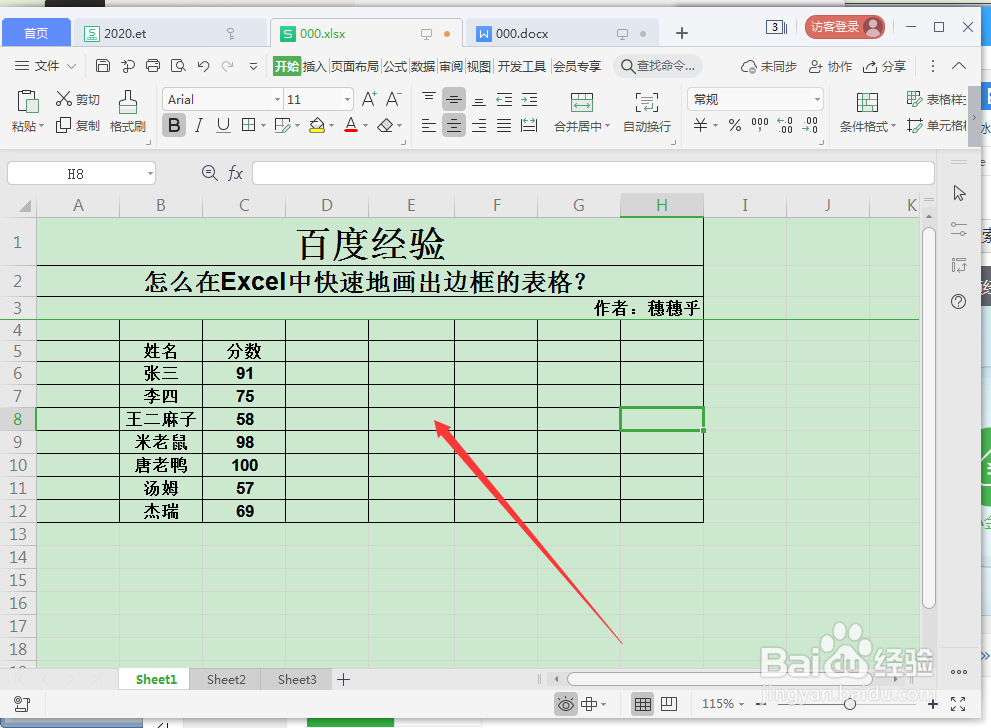The height and width of the screenshot is (728, 991).
Task: Expand the fill color dropdown arrow
Action: [x=331, y=126]
